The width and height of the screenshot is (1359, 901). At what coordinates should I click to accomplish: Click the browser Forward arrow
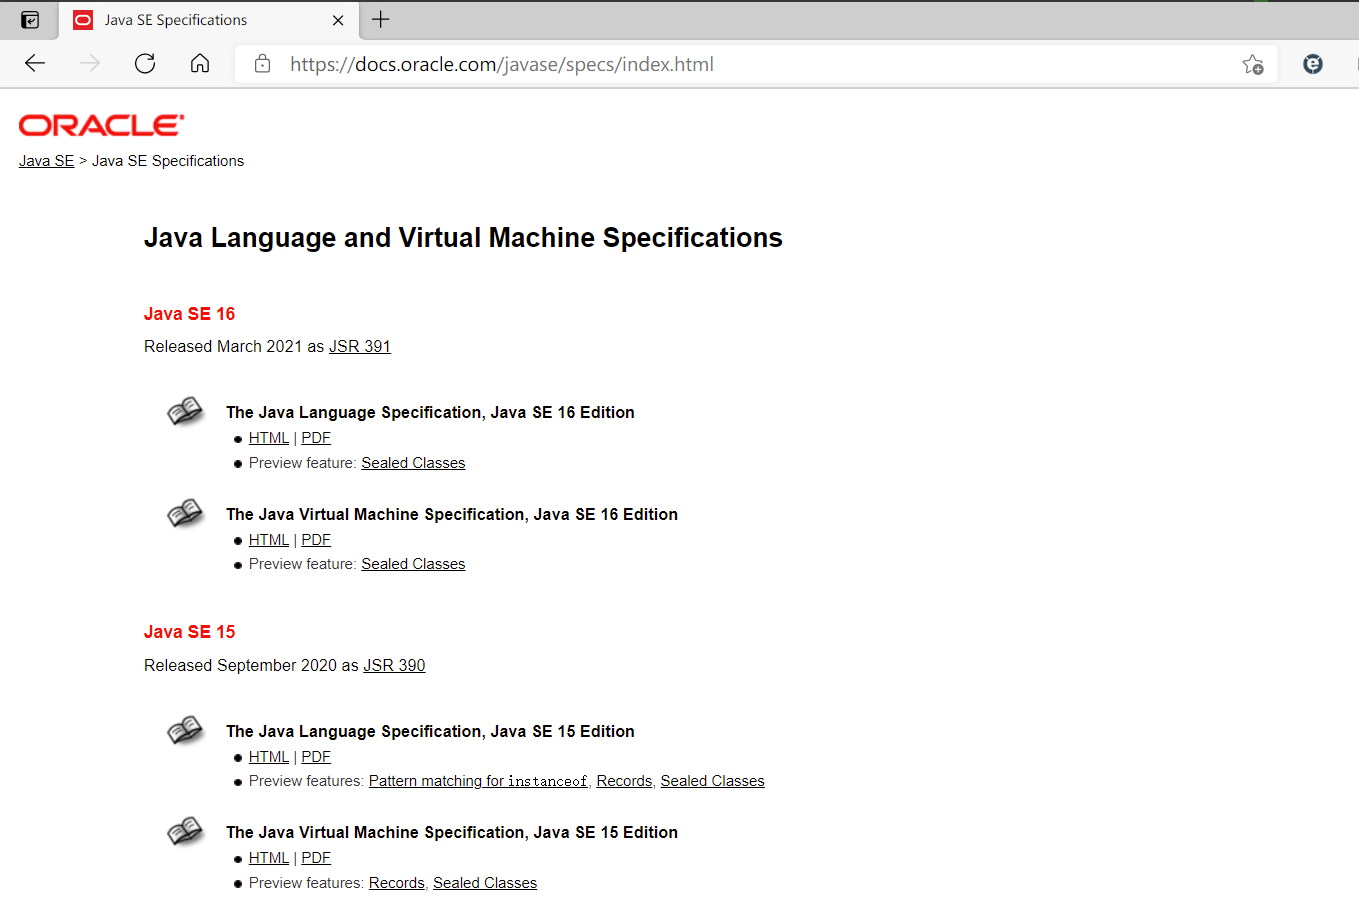90,64
